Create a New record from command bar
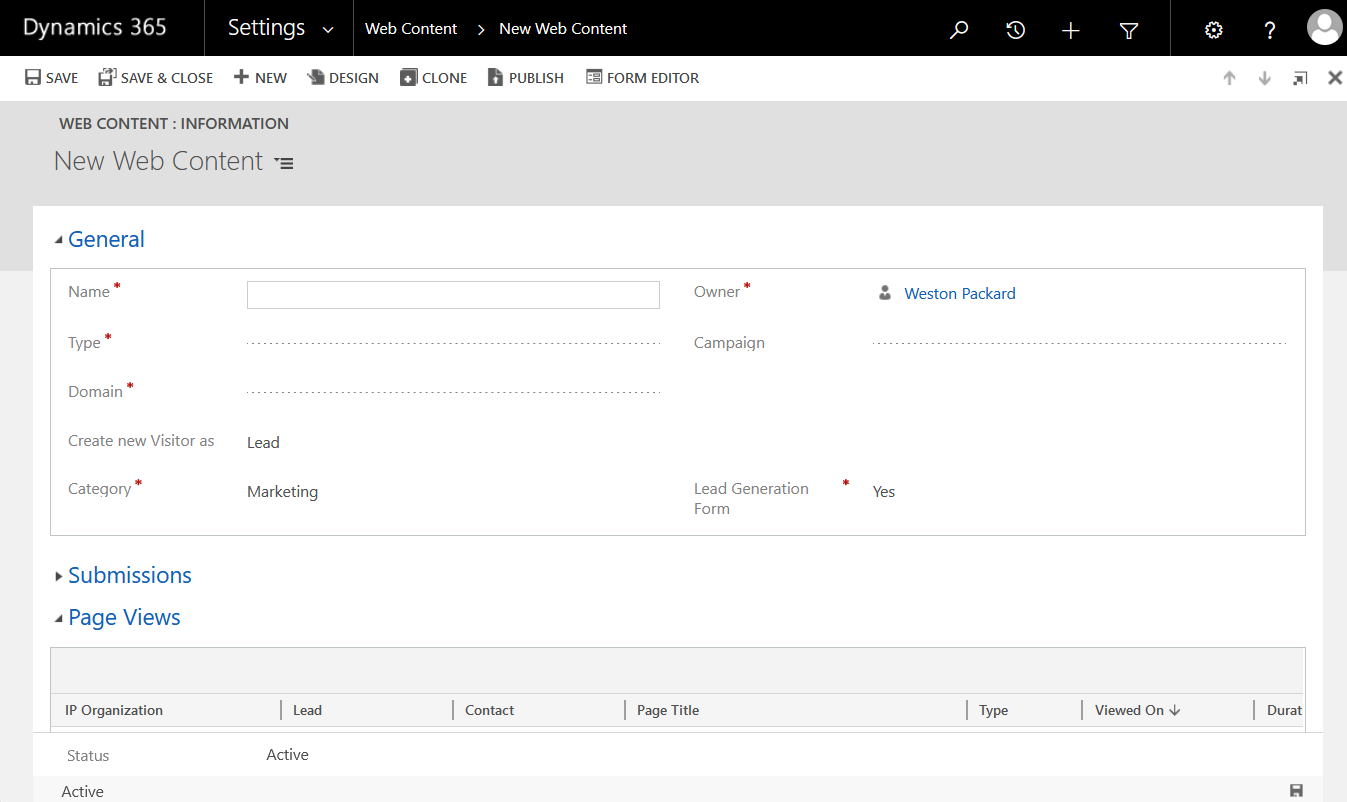 [260, 78]
